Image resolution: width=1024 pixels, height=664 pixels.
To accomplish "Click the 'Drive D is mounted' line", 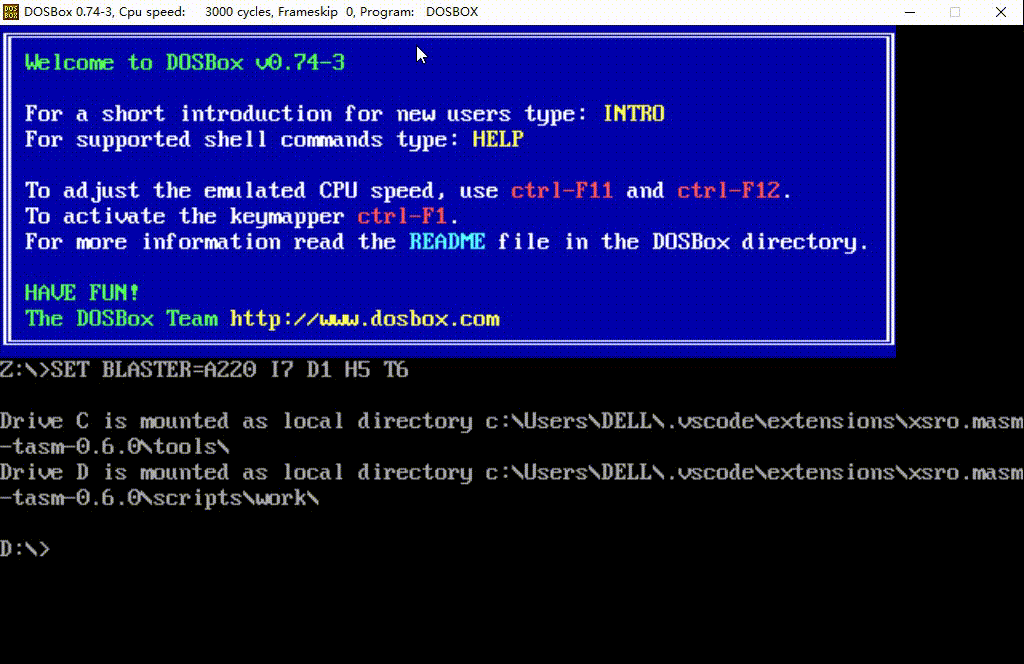I will [512, 473].
